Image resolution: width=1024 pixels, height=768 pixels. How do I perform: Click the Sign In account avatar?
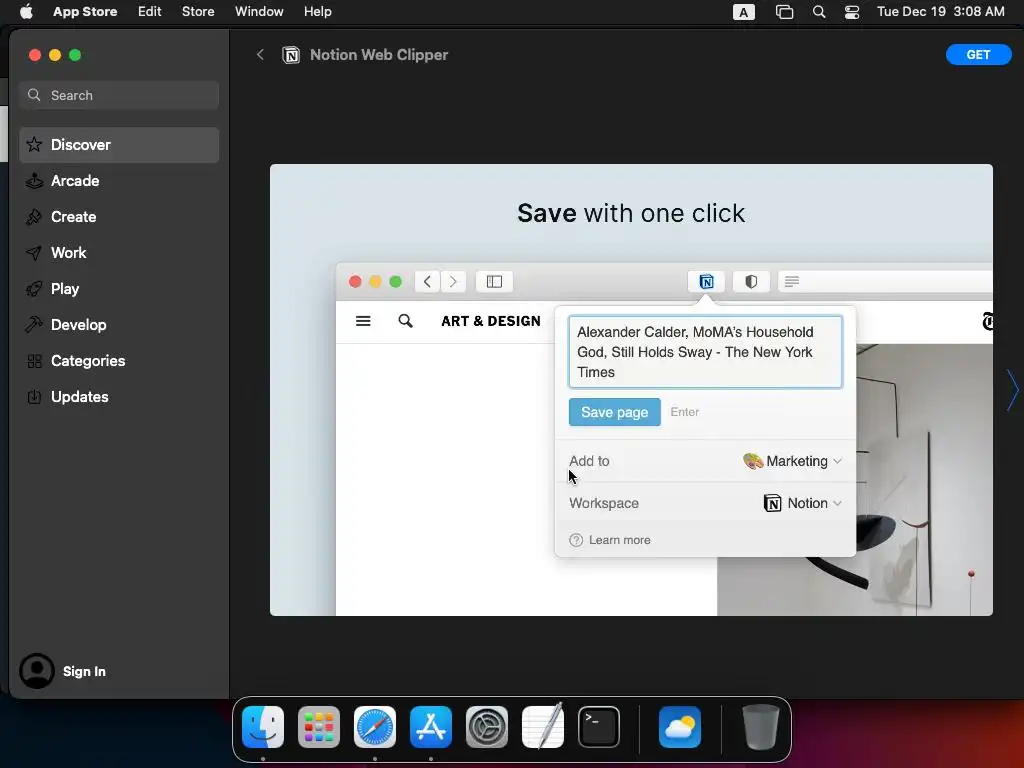pos(37,671)
